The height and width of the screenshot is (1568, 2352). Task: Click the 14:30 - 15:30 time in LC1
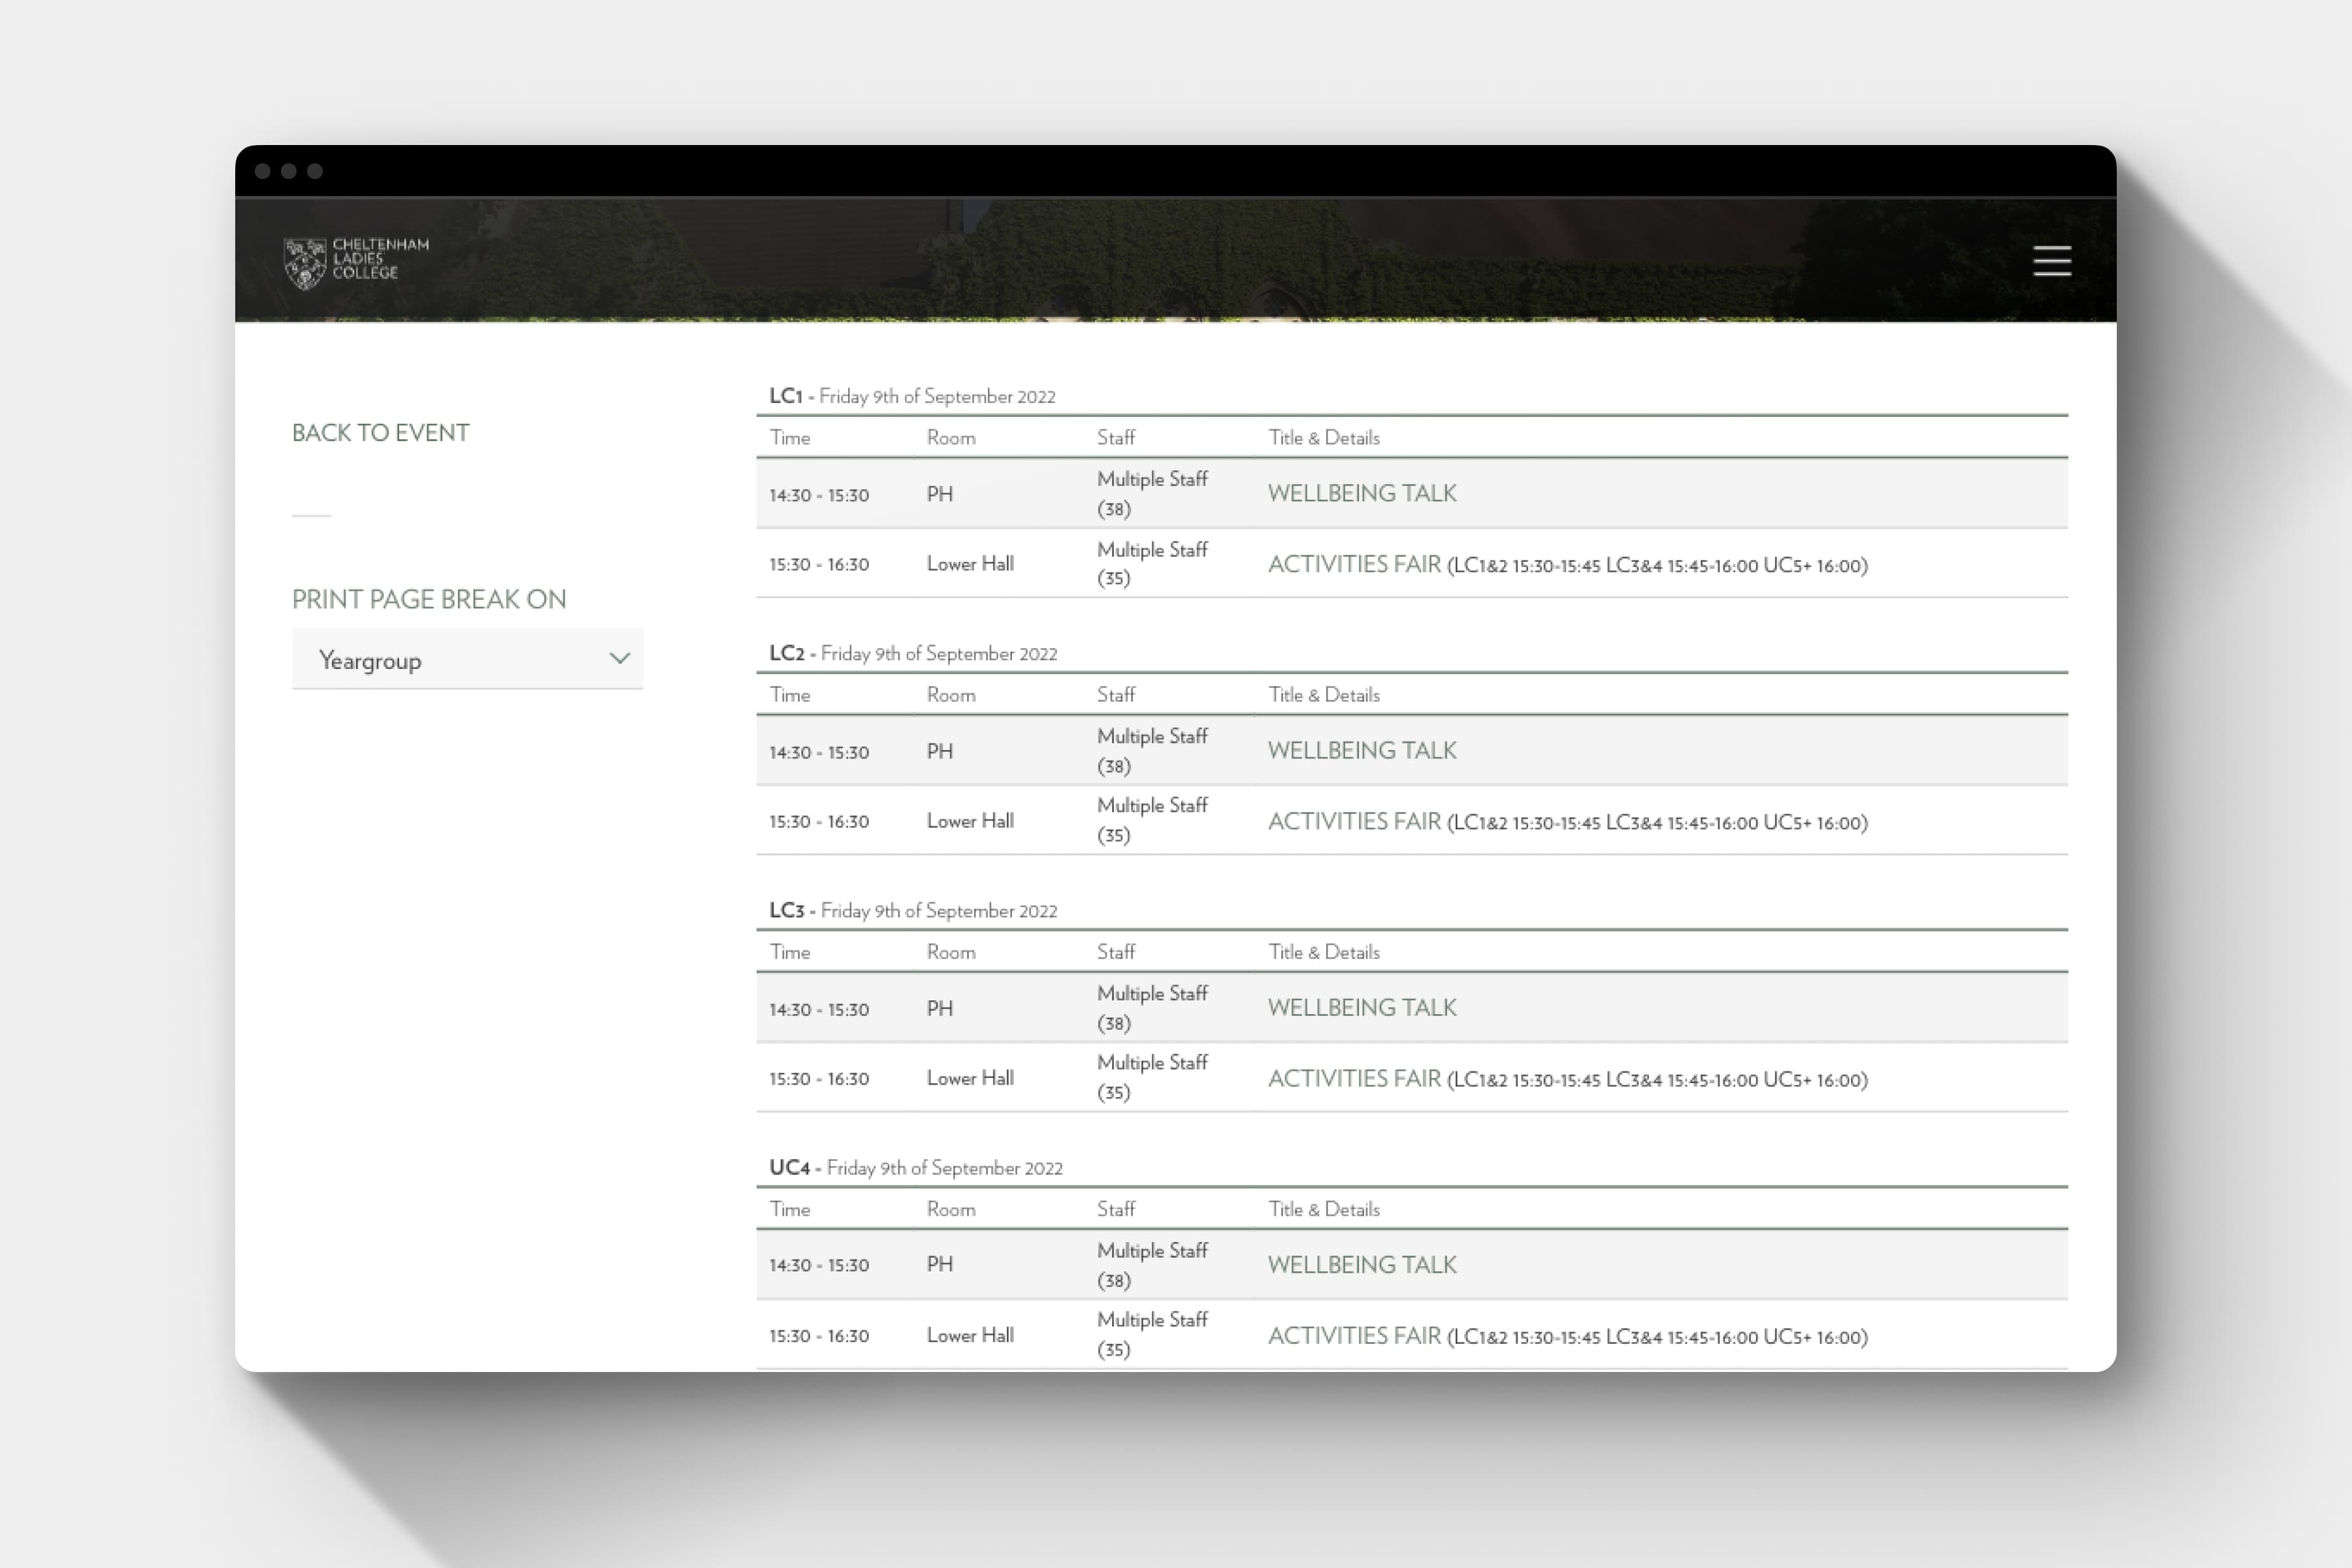[x=819, y=495]
